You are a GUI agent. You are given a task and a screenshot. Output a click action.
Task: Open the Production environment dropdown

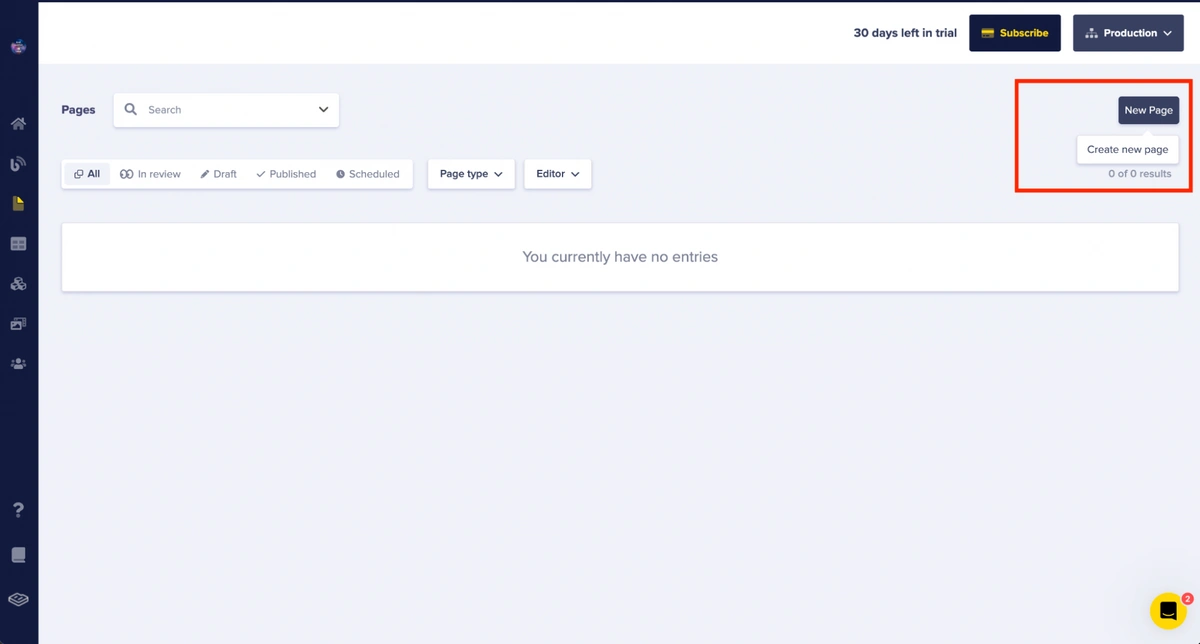coord(1128,33)
